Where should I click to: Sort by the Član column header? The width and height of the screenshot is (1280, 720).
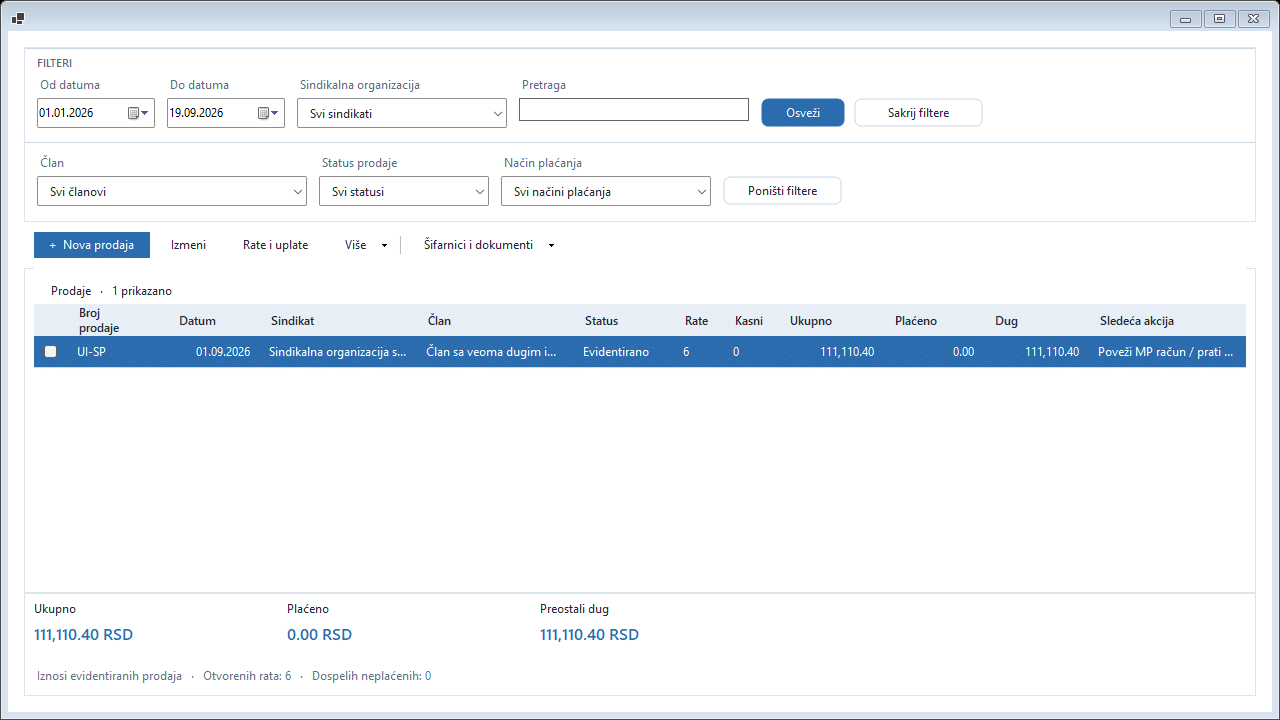point(439,321)
